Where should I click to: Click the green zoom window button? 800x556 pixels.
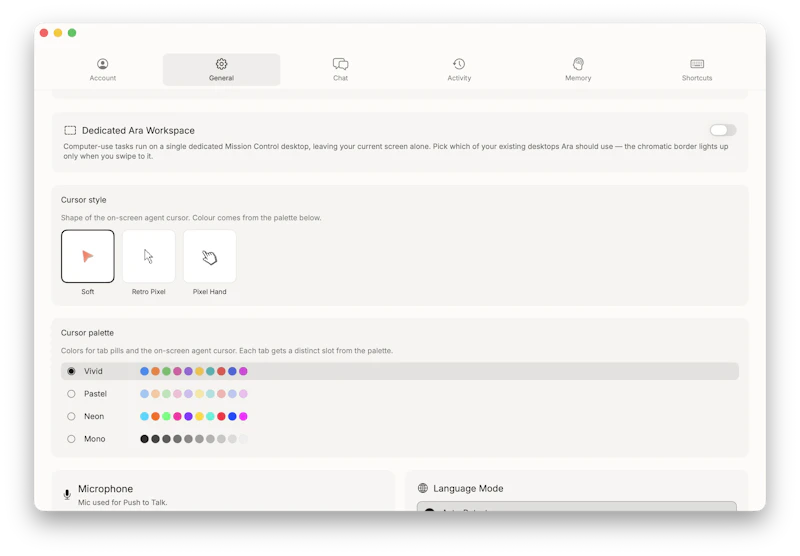72,33
